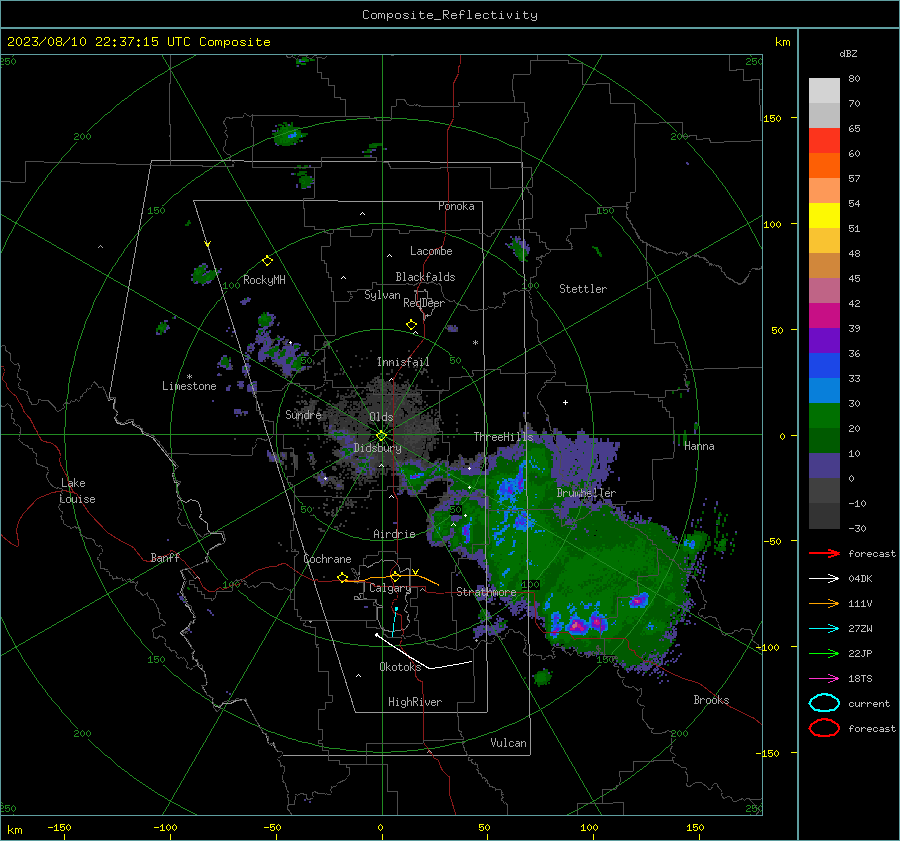900x841 pixels.
Task: Click the yellow diamond marker at radar center
Action: 381,436
